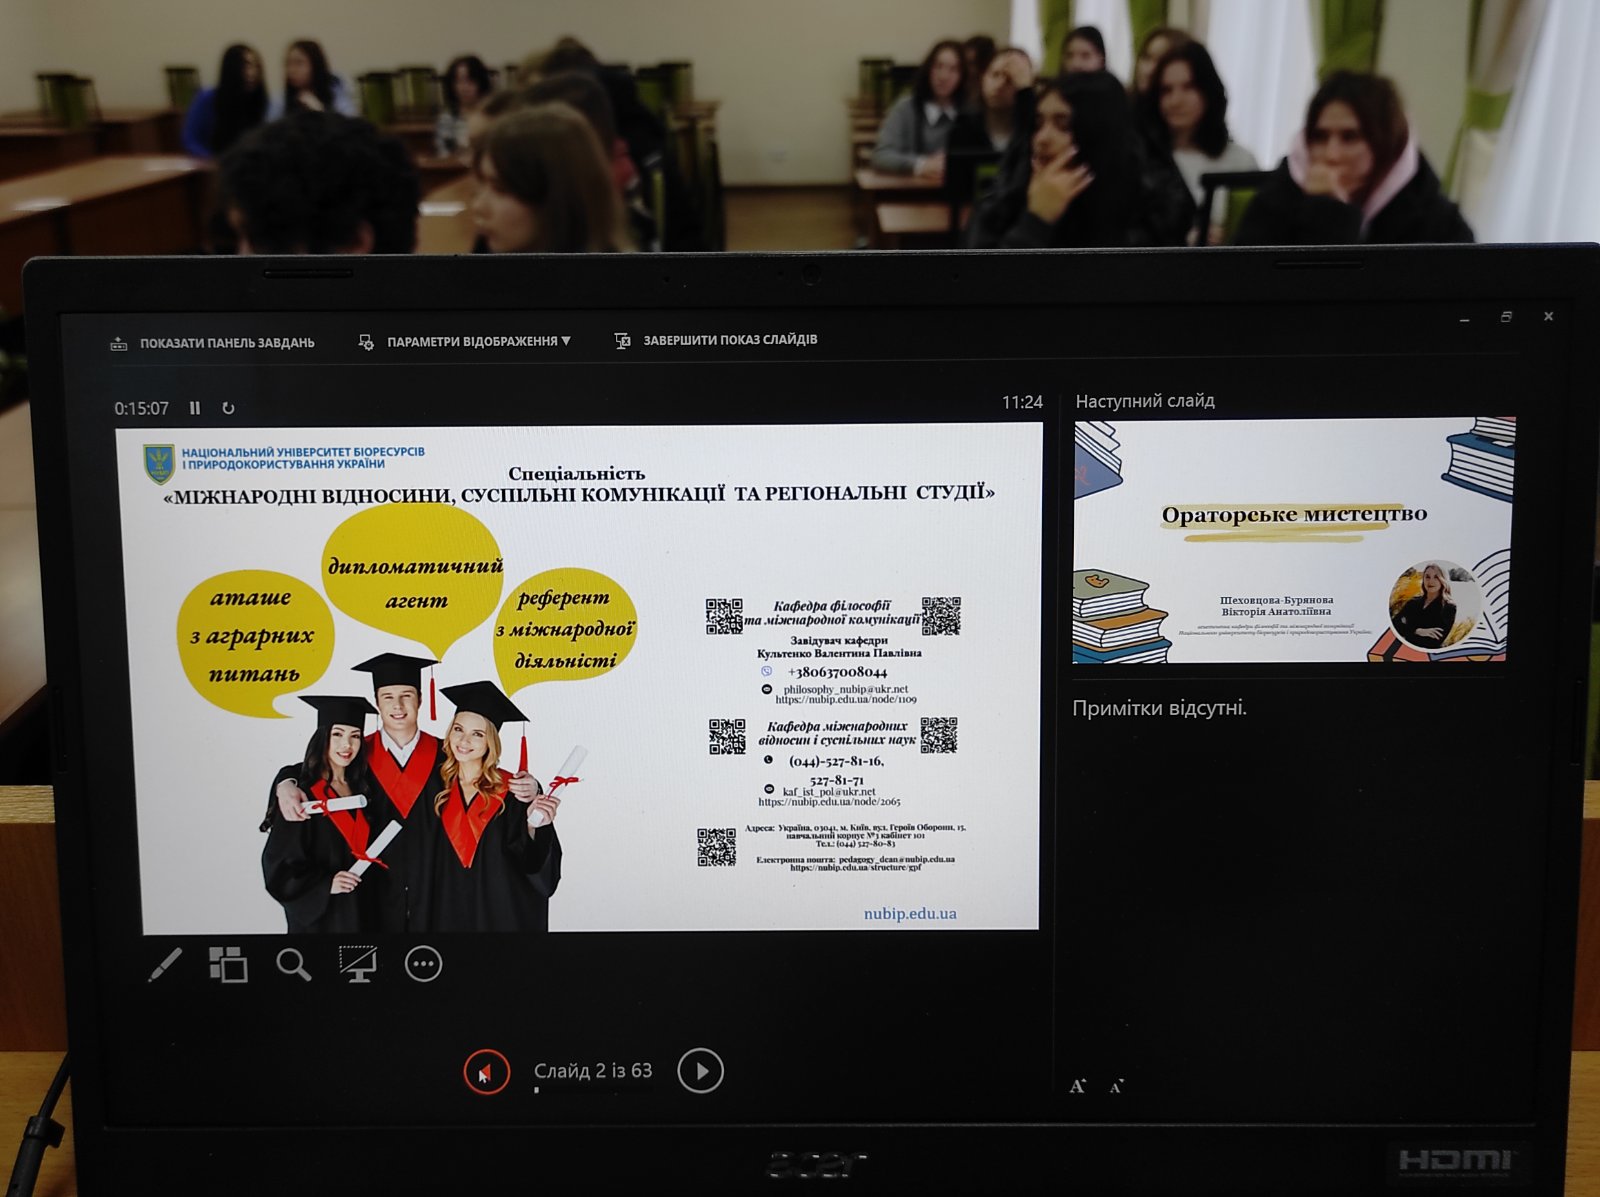Activate the zoom into slide magnifier
This screenshot has width=1600, height=1197.
pyautogui.click(x=294, y=965)
